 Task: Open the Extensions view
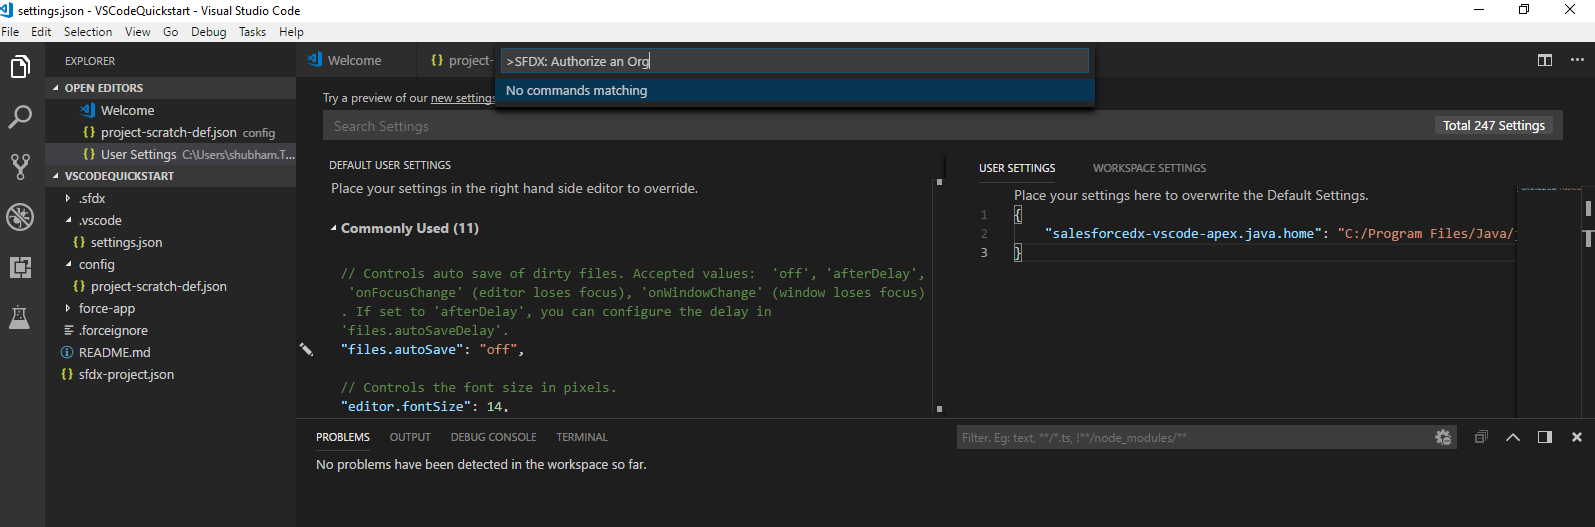tap(20, 267)
